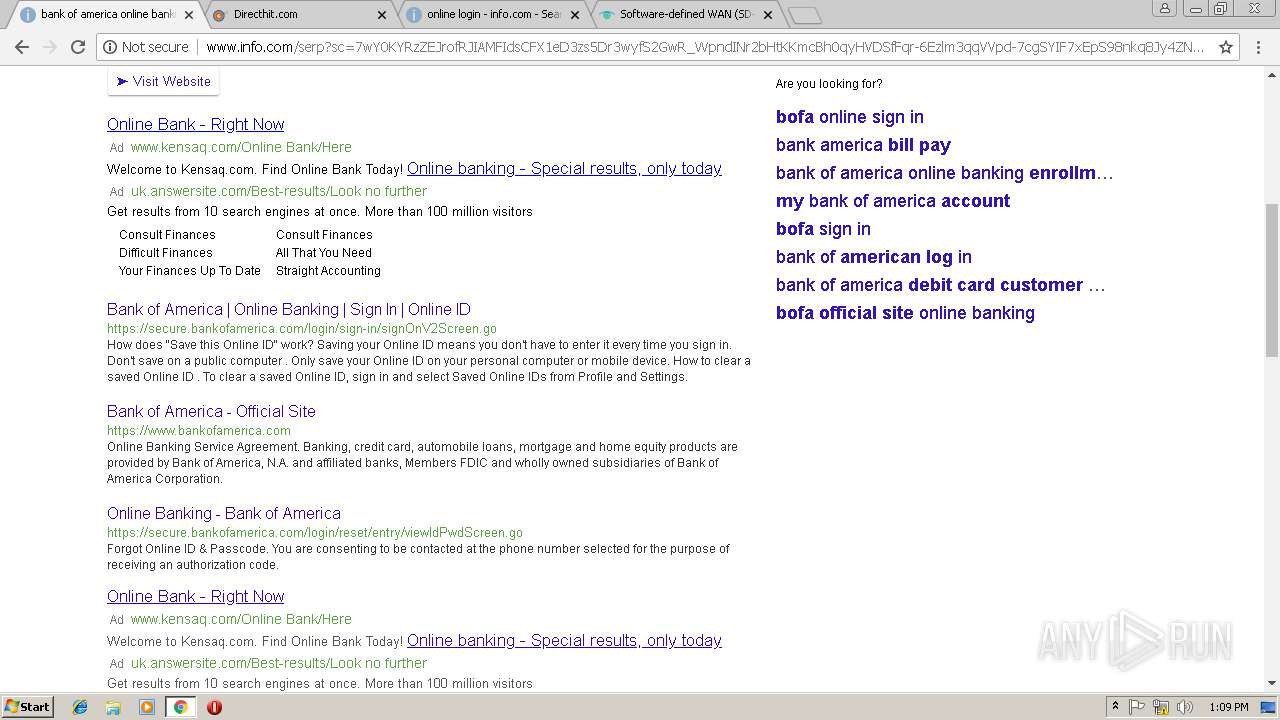Go back with the browser back arrow
1280x720 pixels.
pos(22,47)
